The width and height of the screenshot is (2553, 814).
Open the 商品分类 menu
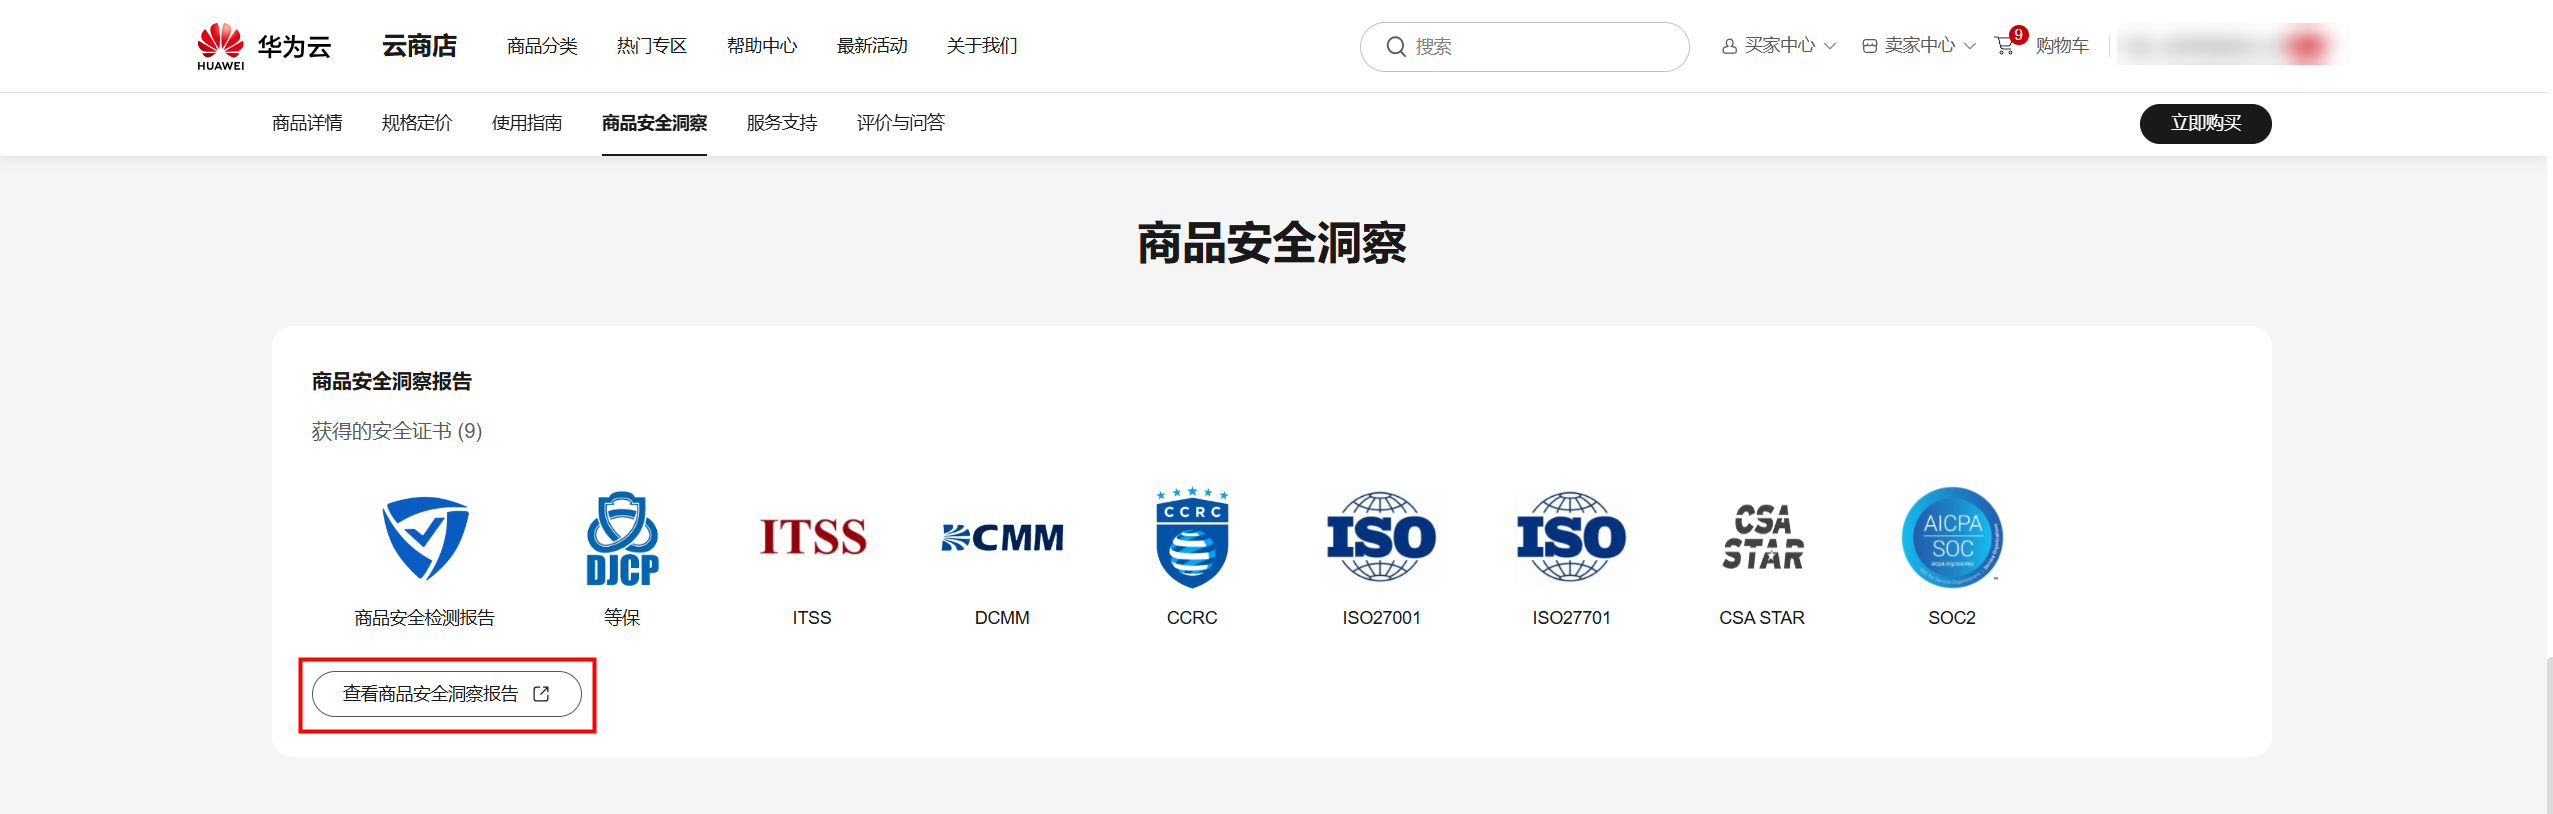click(542, 46)
